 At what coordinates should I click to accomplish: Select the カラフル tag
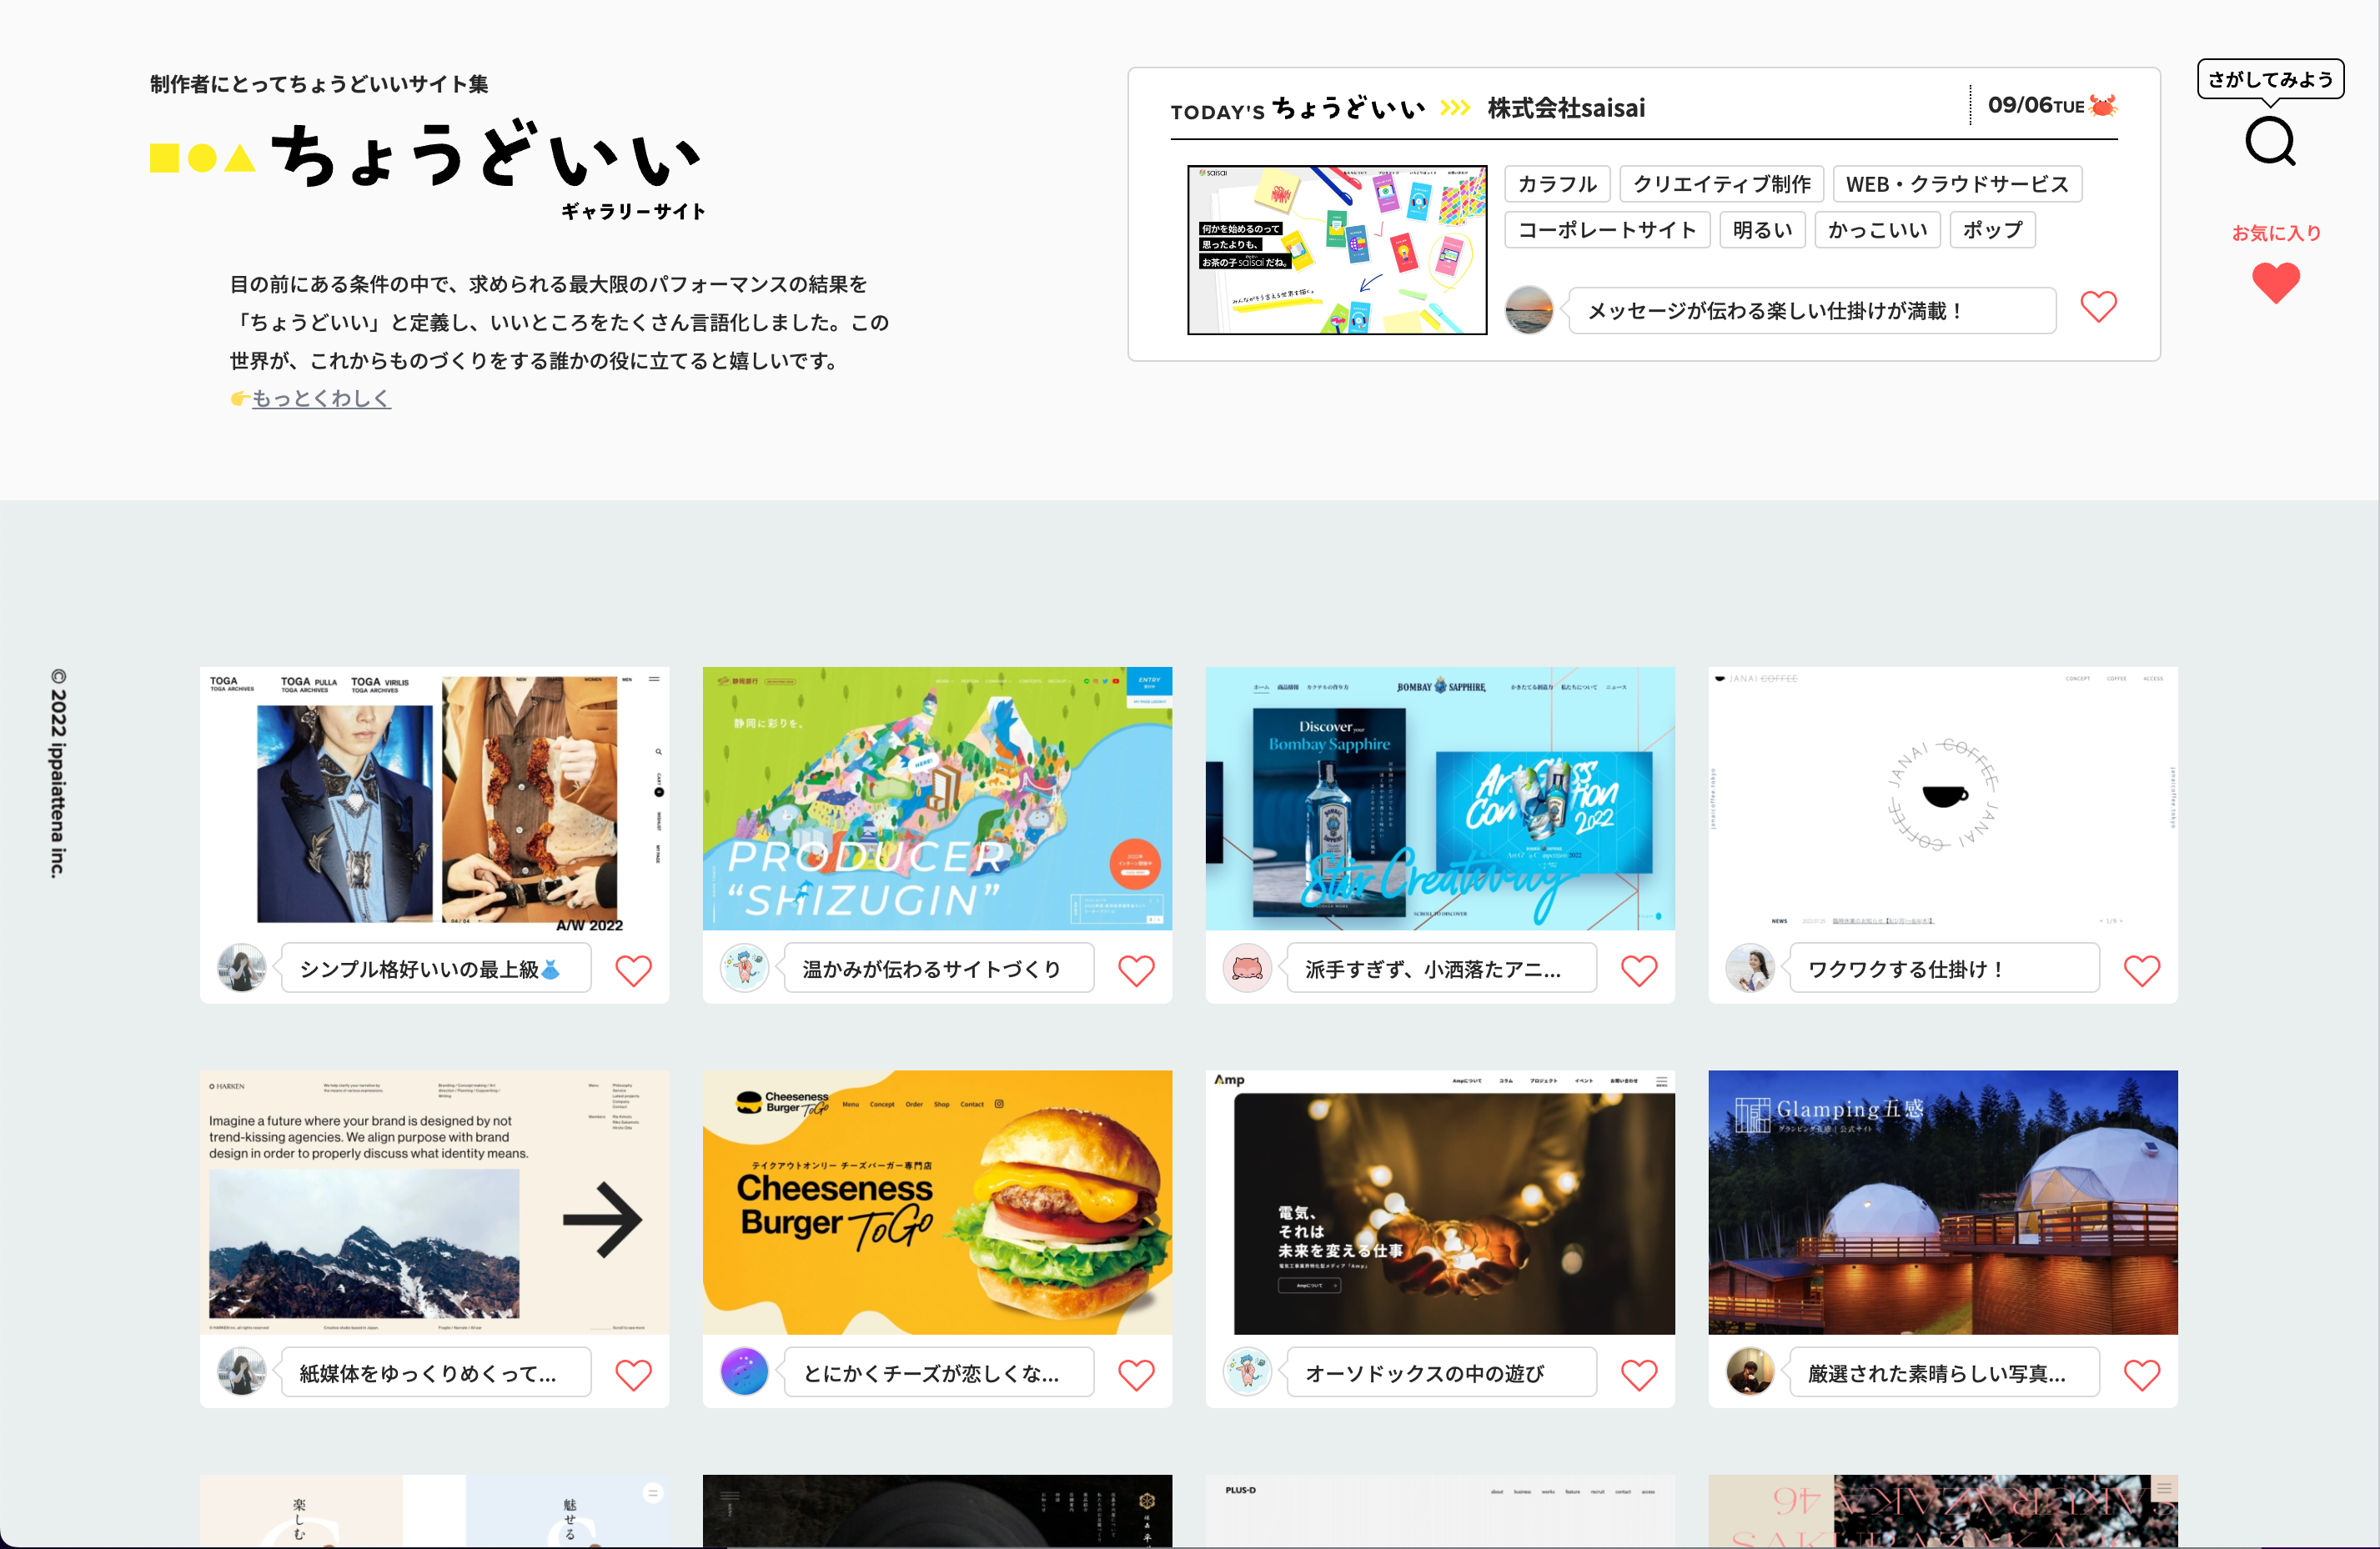tap(1556, 184)
